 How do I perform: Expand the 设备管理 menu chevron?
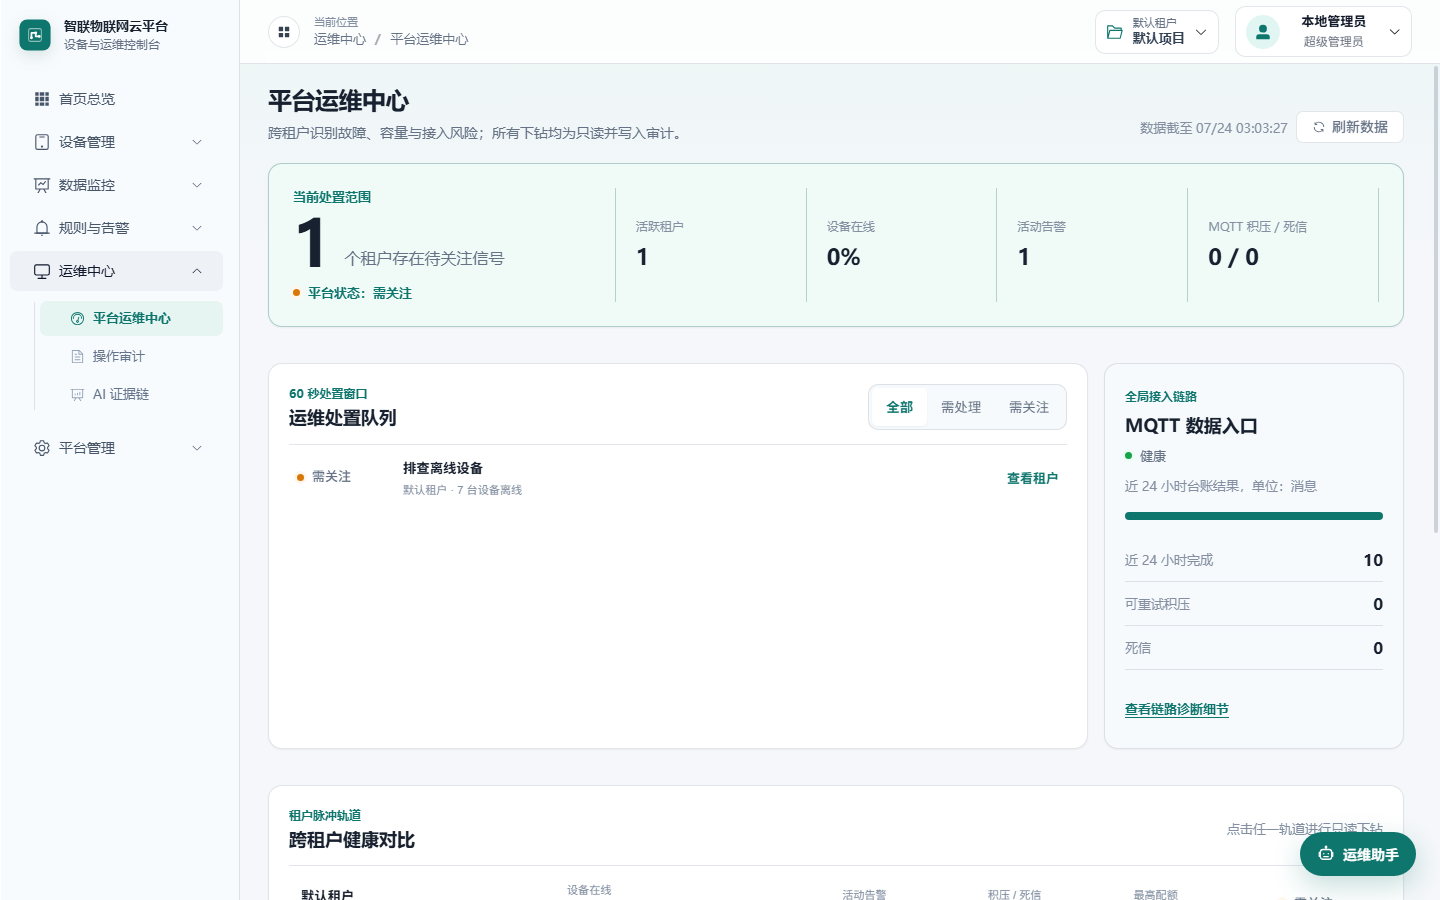point(197,142)
